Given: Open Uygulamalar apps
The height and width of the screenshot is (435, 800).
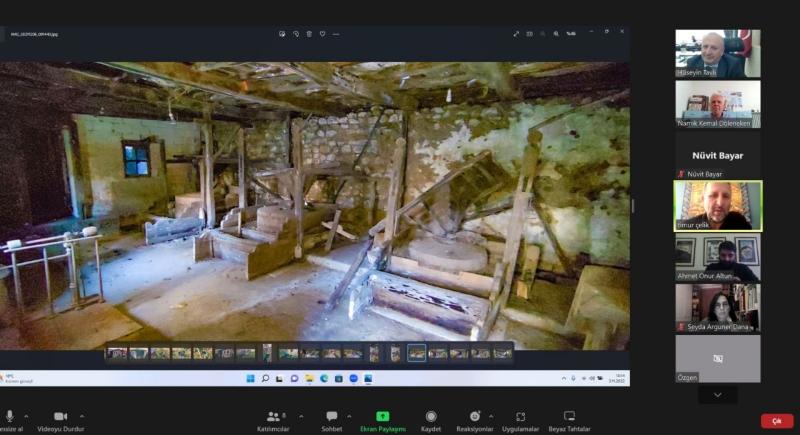Looking at the screenshot, I should pos(520,416).
